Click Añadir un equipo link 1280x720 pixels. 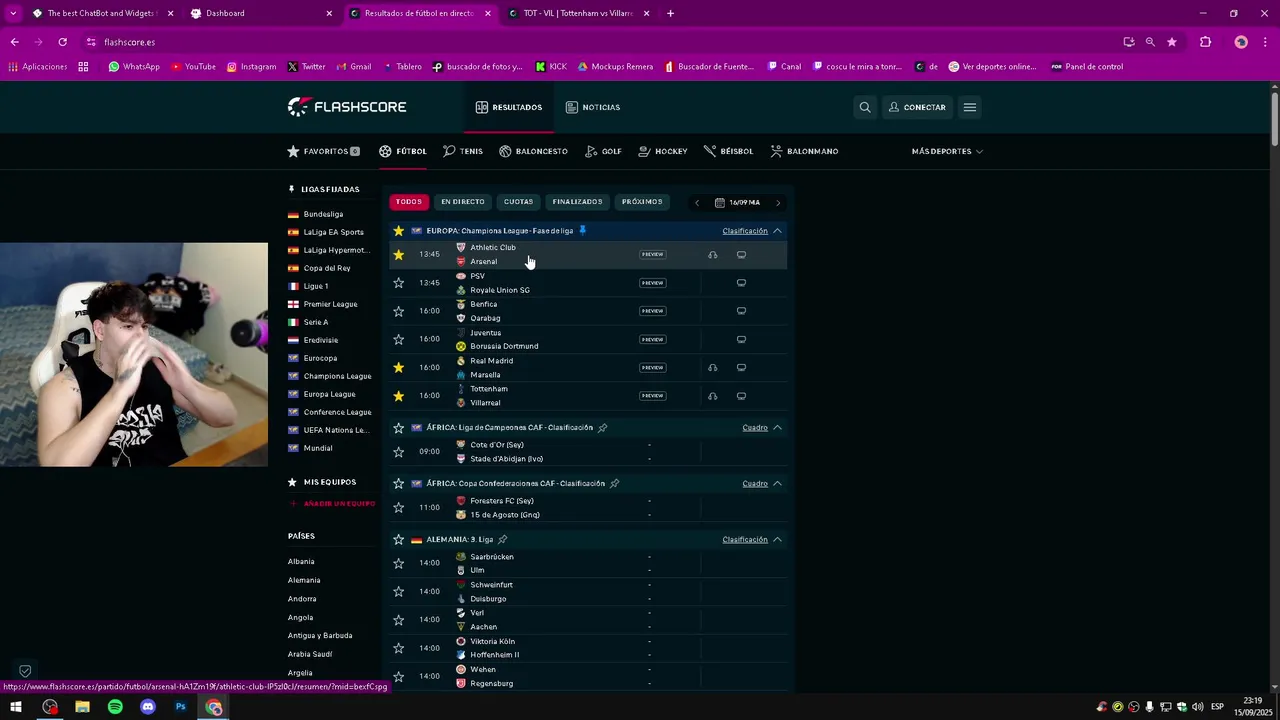coord(333,504)
